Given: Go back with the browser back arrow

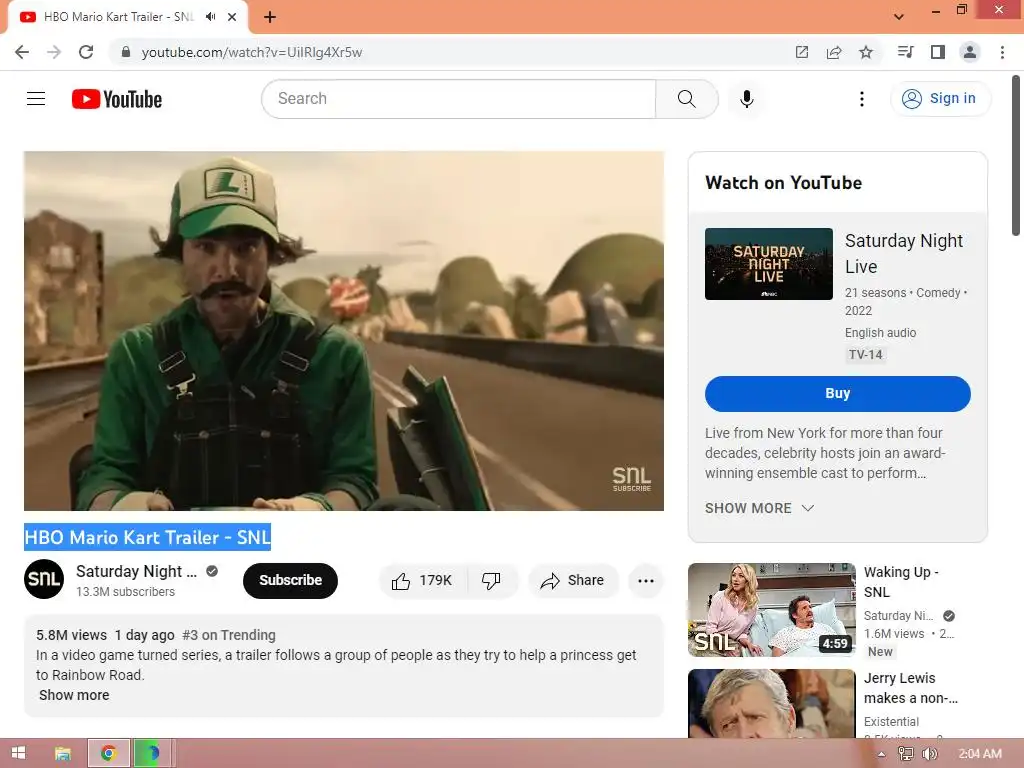Looking at the screenshot, I should 22,52.
